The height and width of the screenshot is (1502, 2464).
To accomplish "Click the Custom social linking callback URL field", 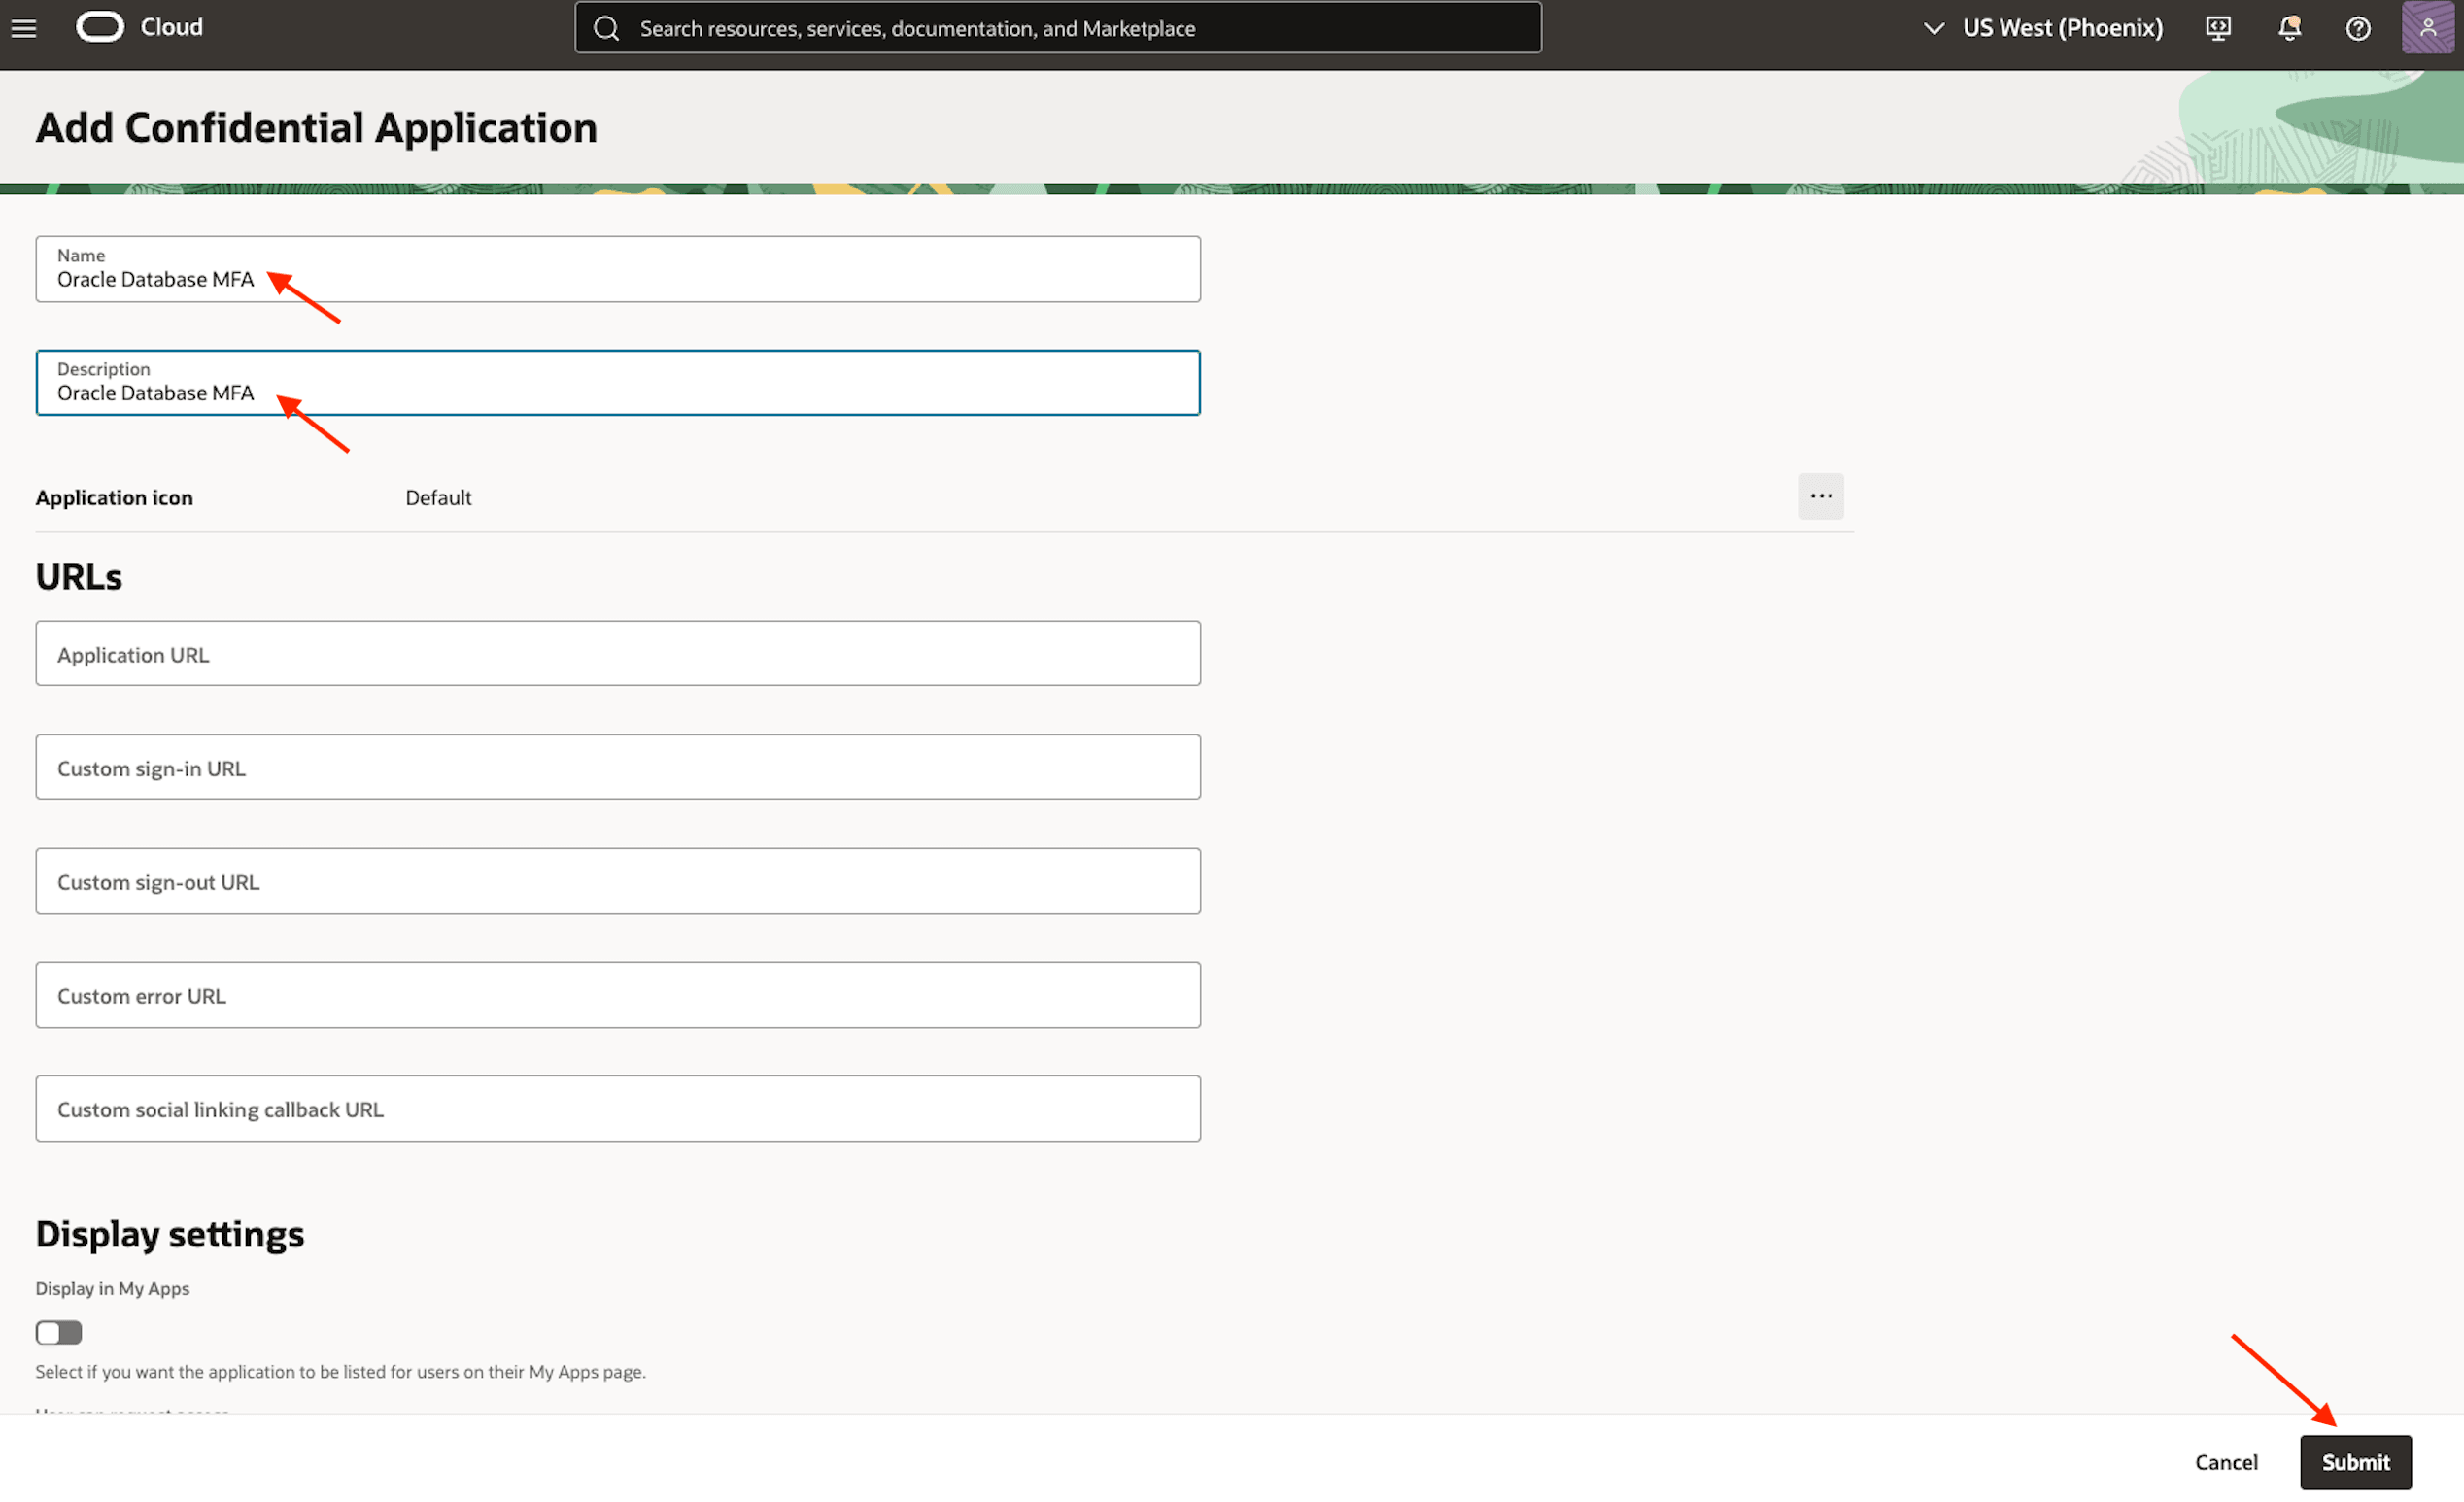I will [617, 1108].
